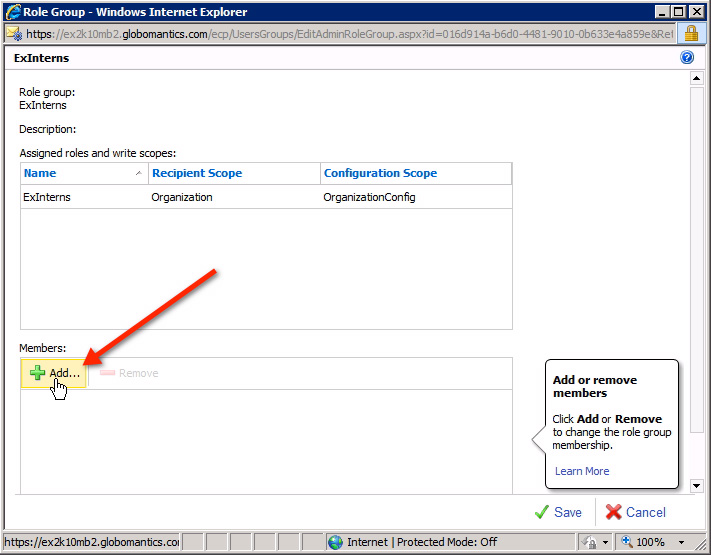The image size is (711, 555).
Task: Click the greyed Remove members button
Action: coord(129,373)
